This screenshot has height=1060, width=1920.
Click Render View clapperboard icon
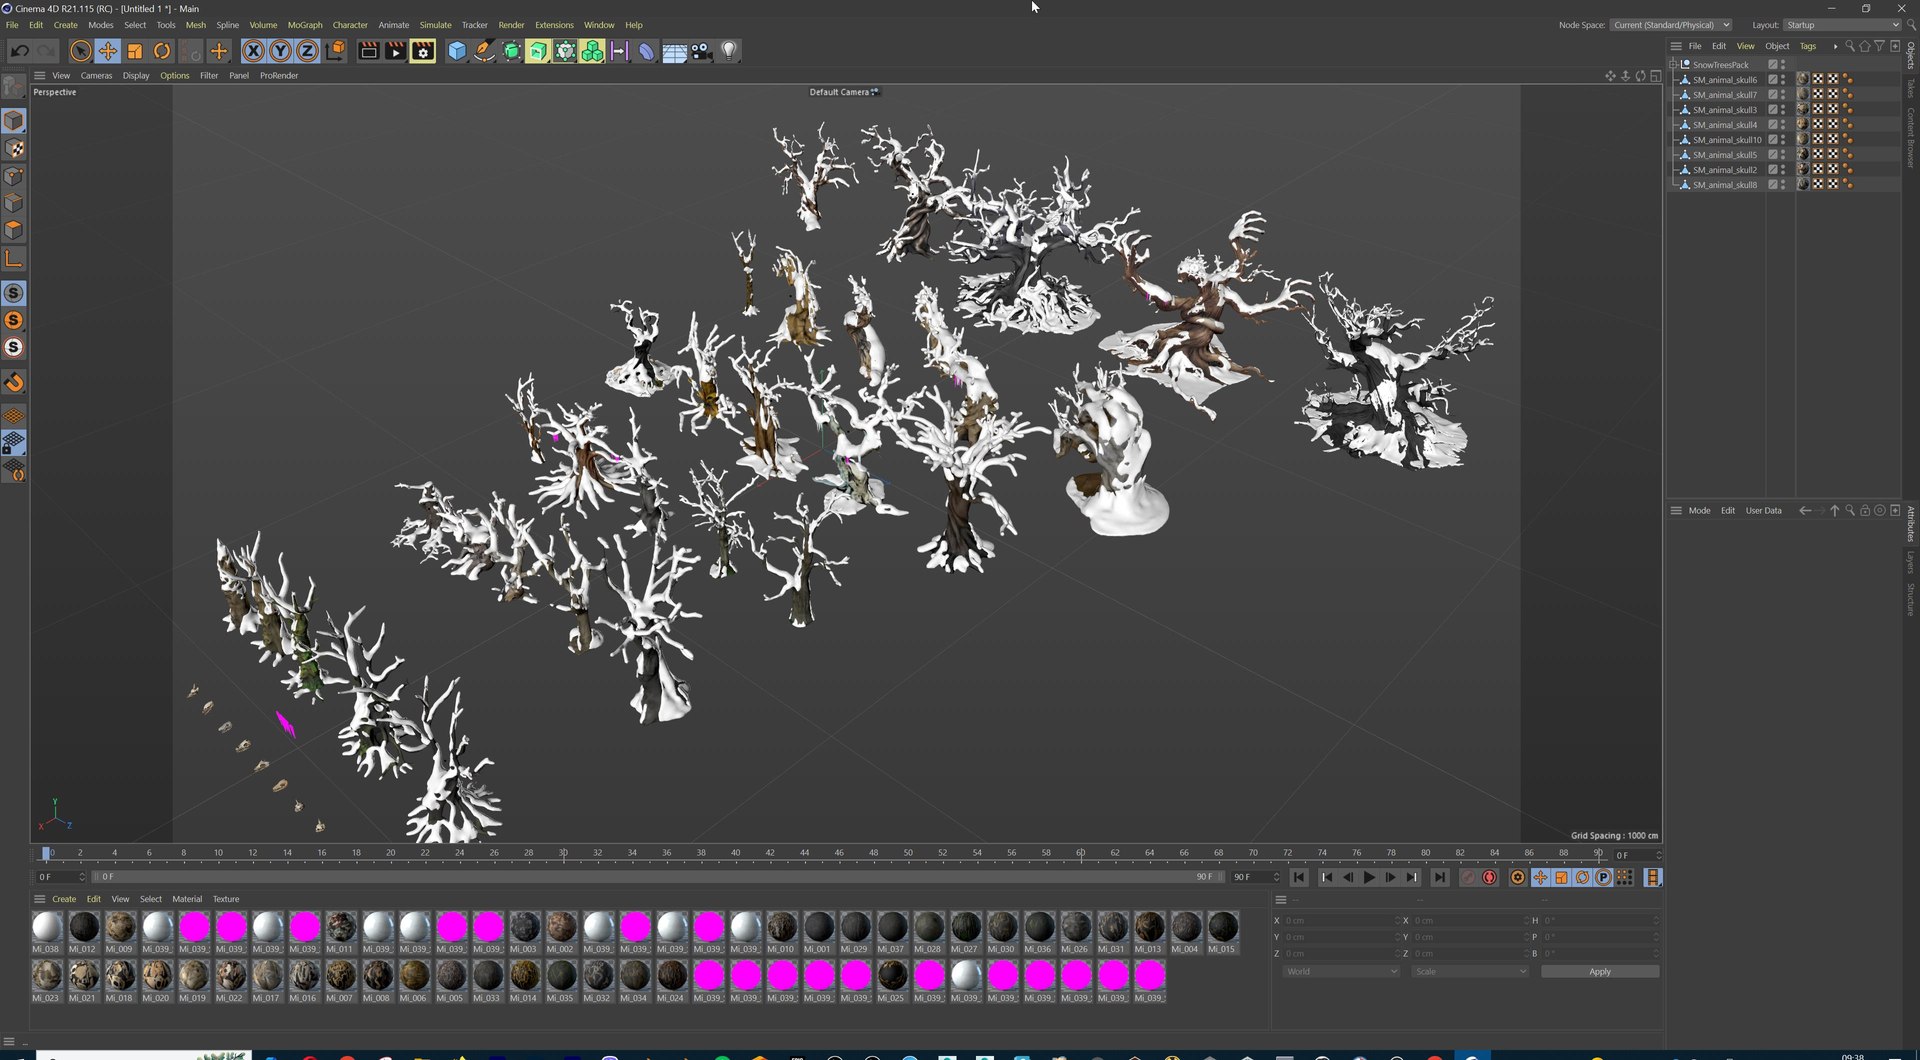coord(368,51)
